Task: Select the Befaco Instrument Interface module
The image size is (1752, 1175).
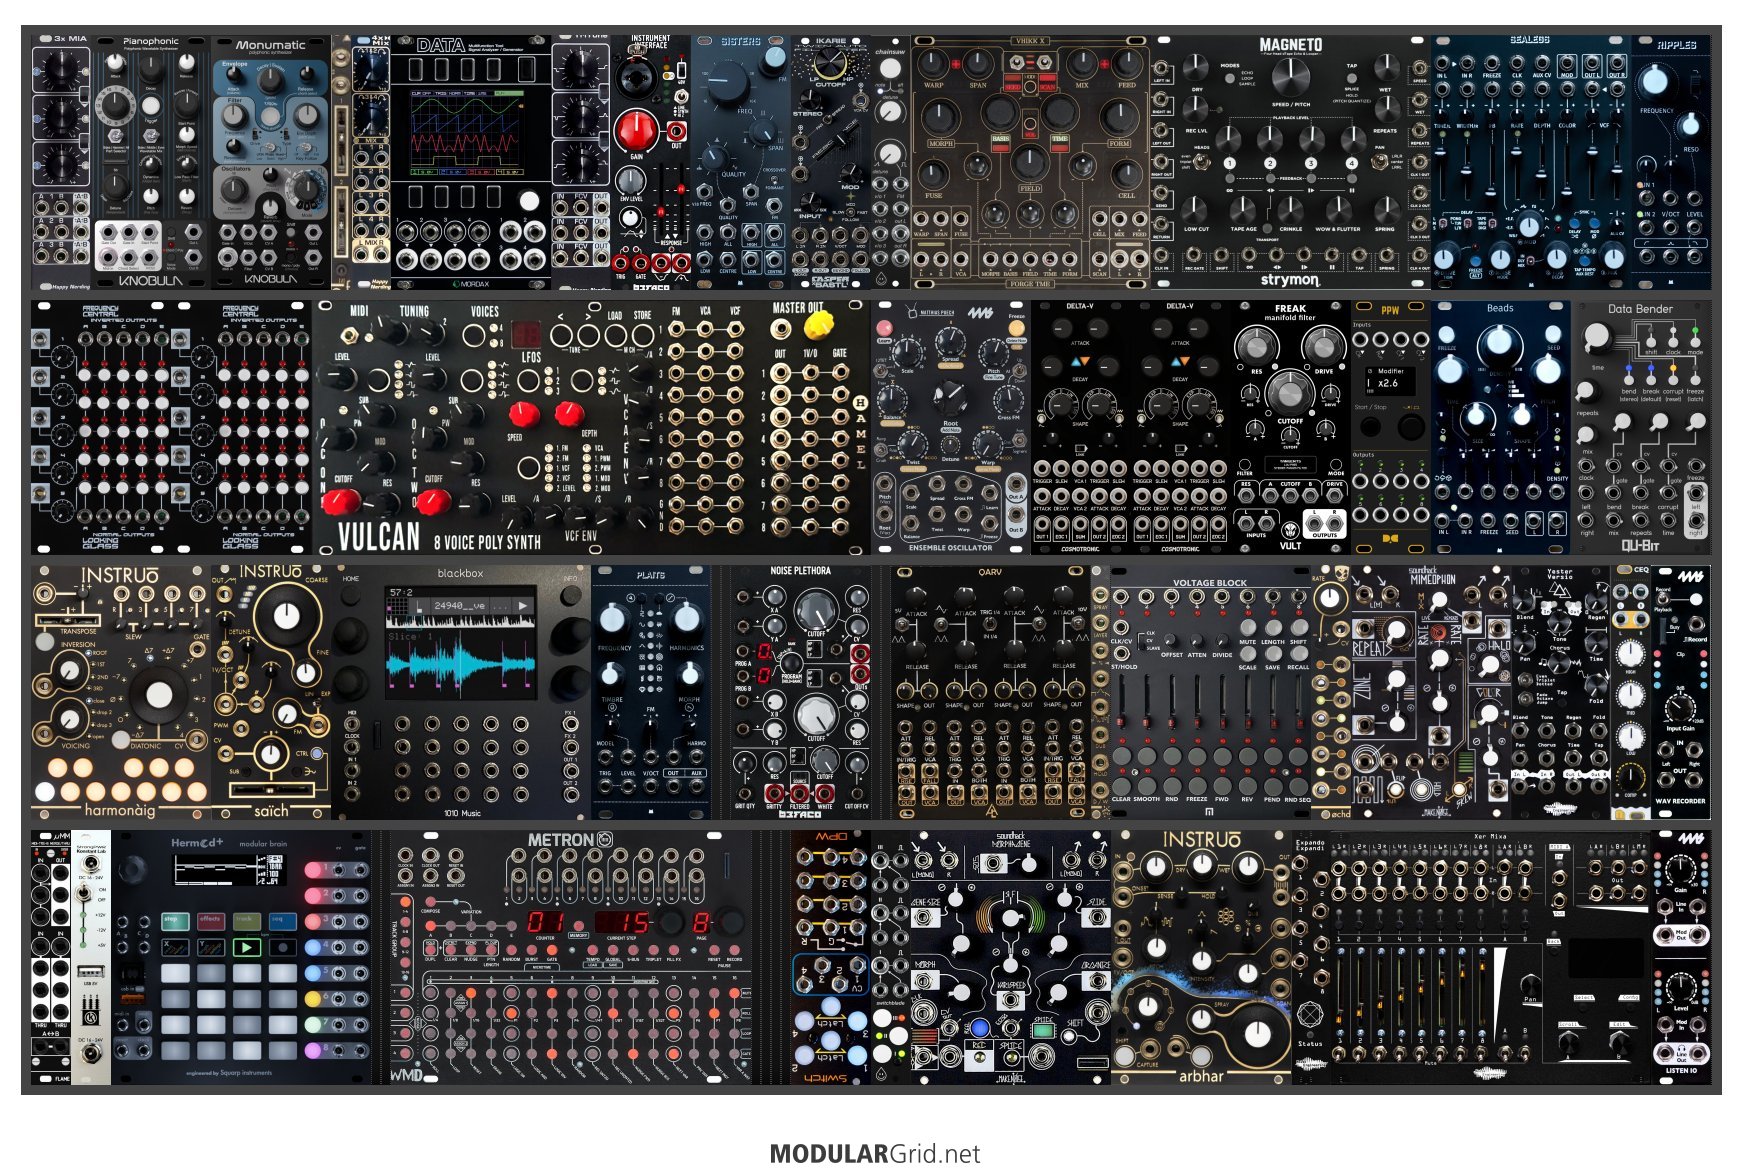Action: [x=651, y=162]
